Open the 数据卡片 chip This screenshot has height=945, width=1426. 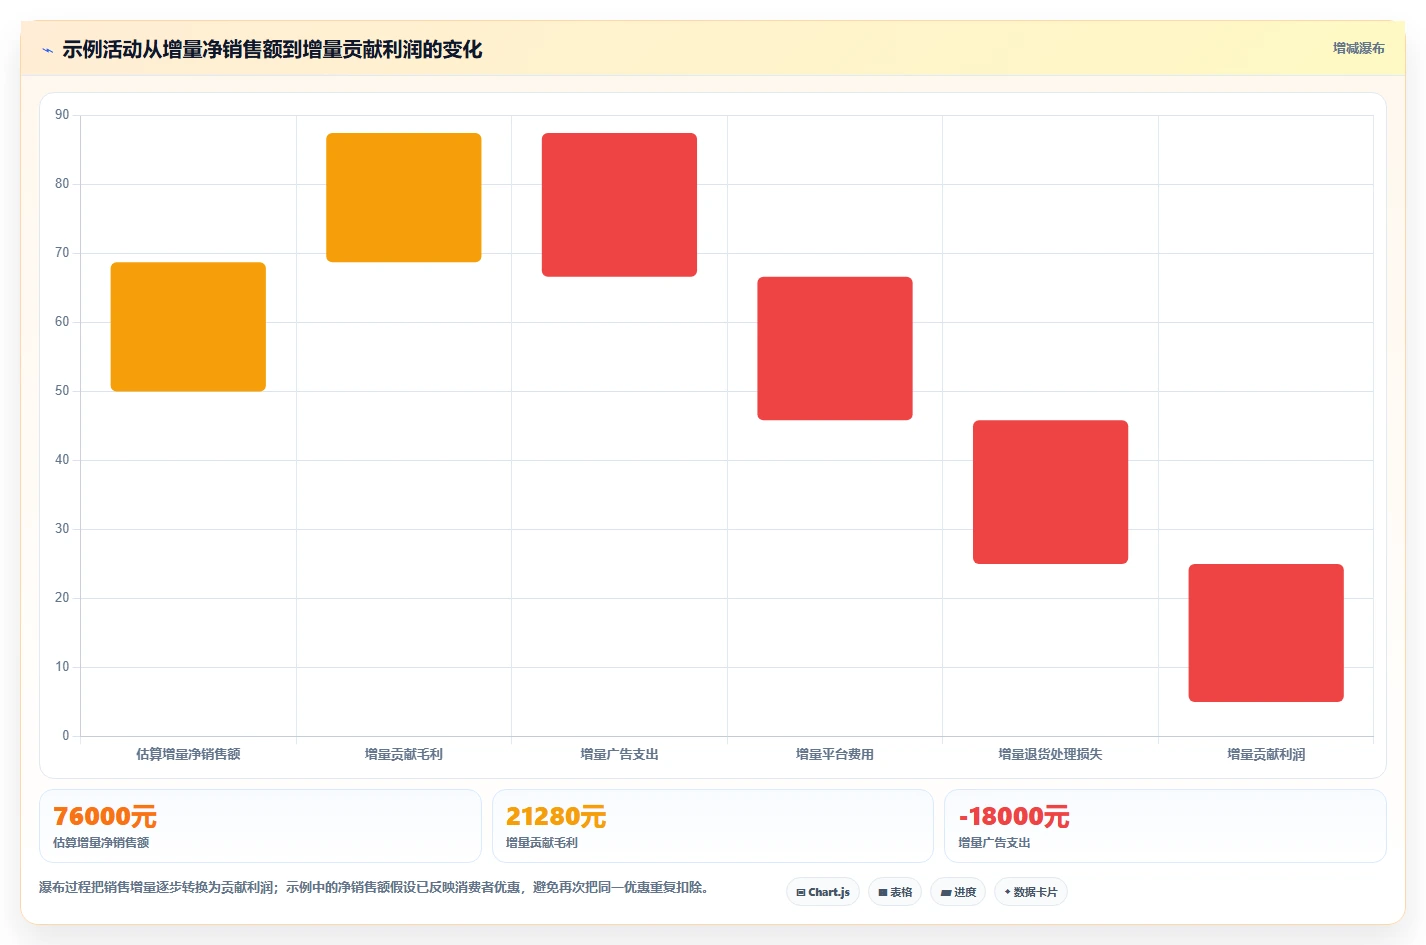[1030, 892]
